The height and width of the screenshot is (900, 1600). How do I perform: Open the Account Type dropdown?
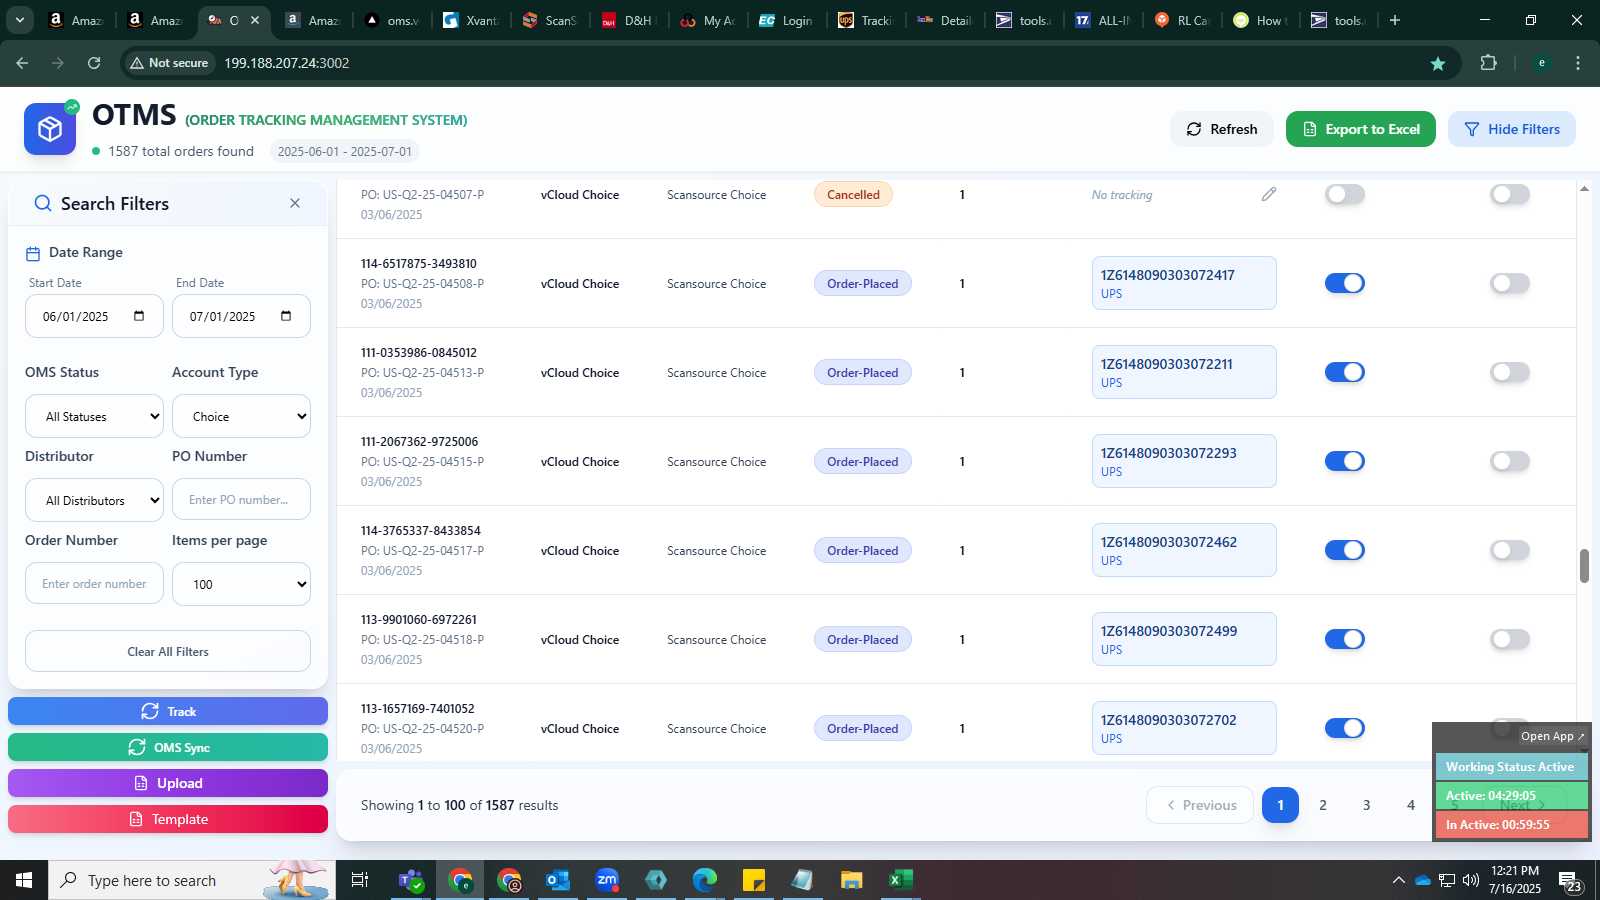[x=241, y=416]
